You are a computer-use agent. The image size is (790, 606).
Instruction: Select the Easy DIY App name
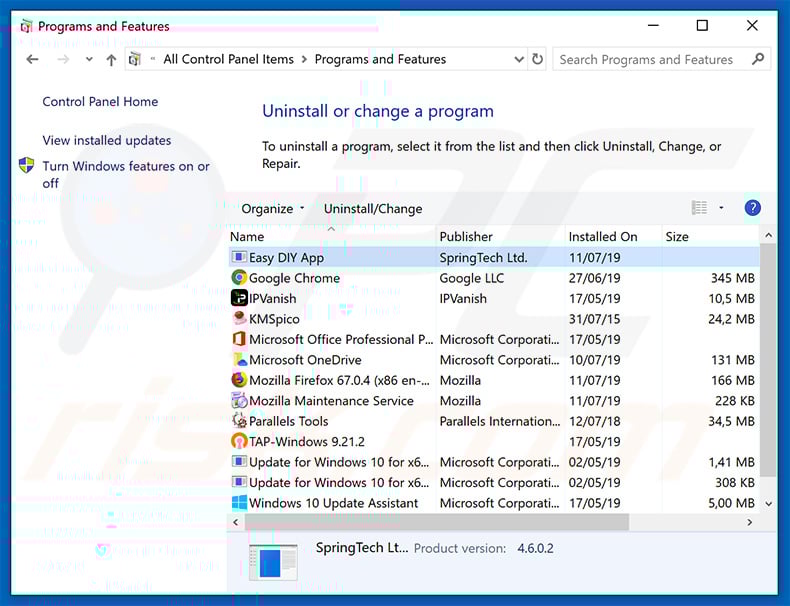pos(286,258)
